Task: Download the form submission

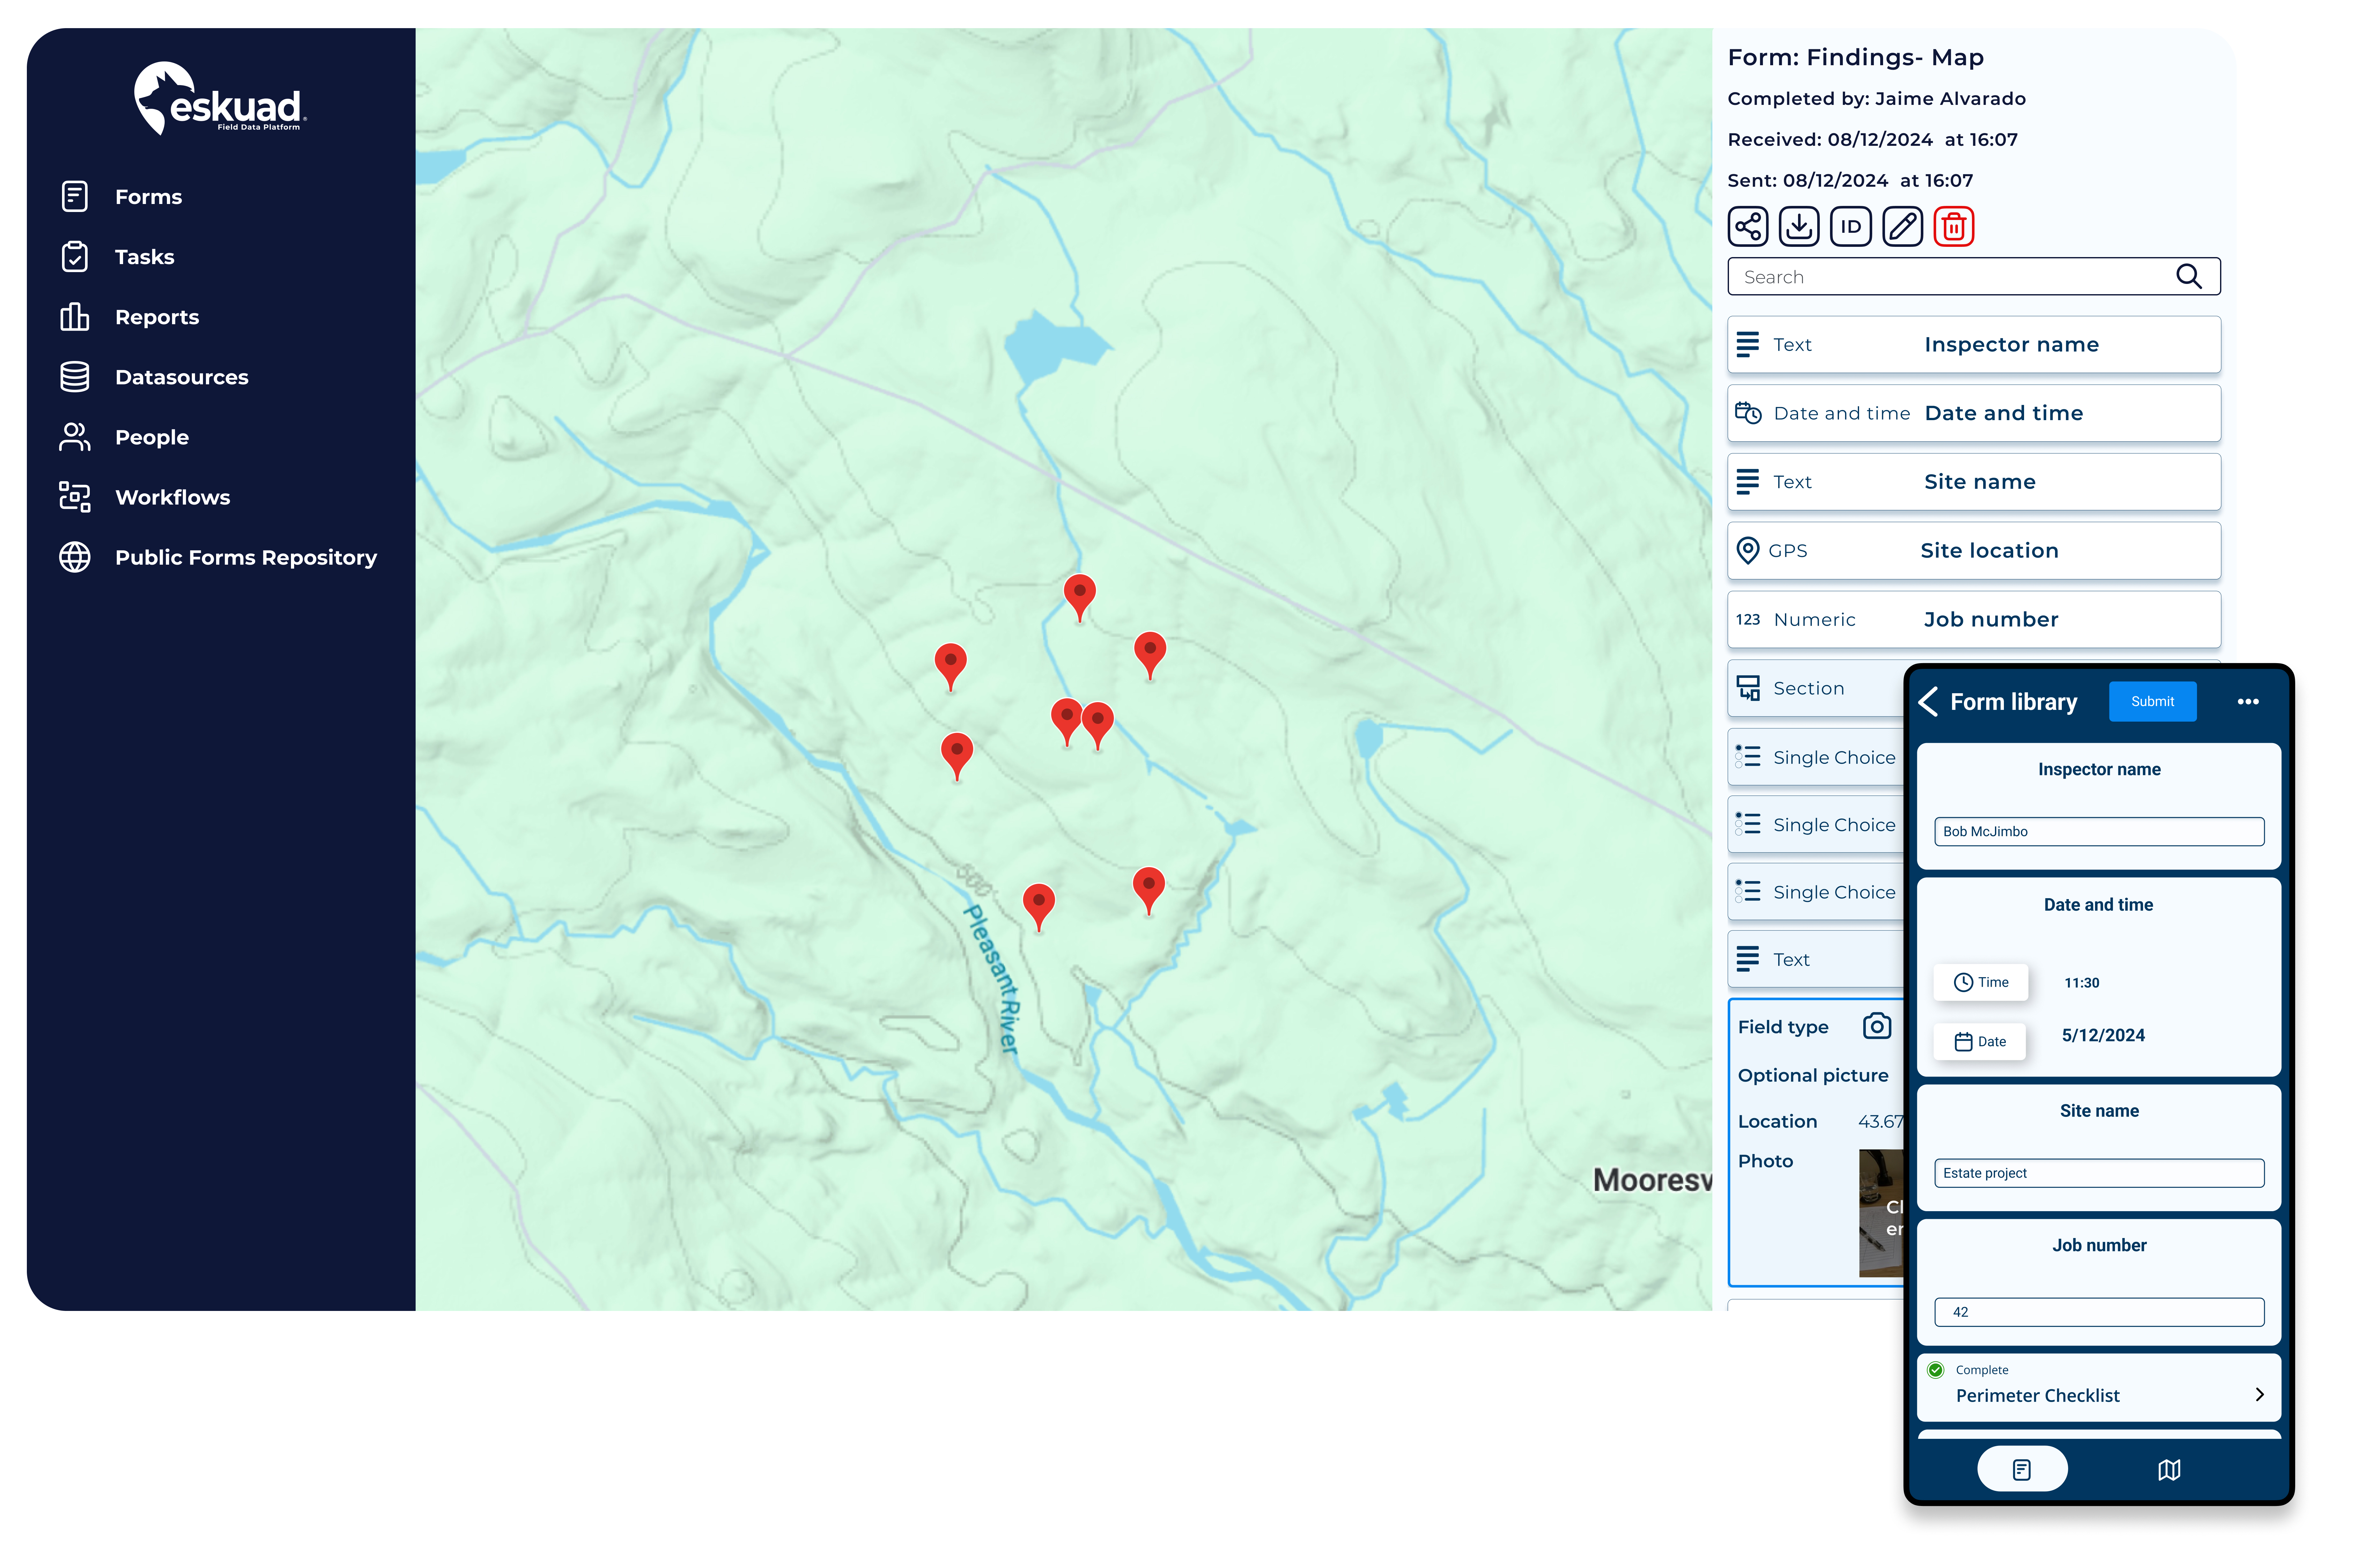Action: tap(1799, 226)
